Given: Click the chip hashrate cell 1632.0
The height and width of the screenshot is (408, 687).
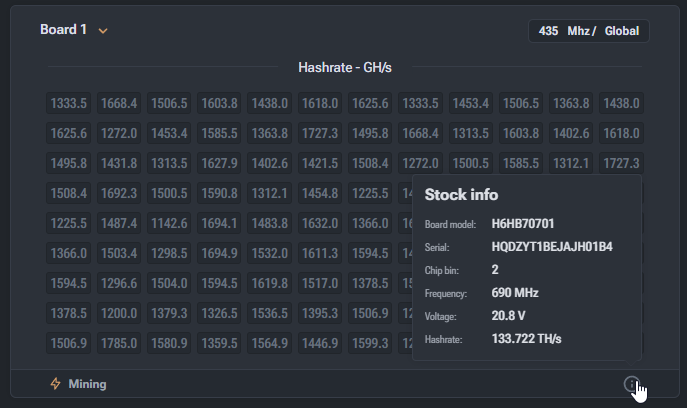Looking at the screenshot, I should tap(320, 223).
